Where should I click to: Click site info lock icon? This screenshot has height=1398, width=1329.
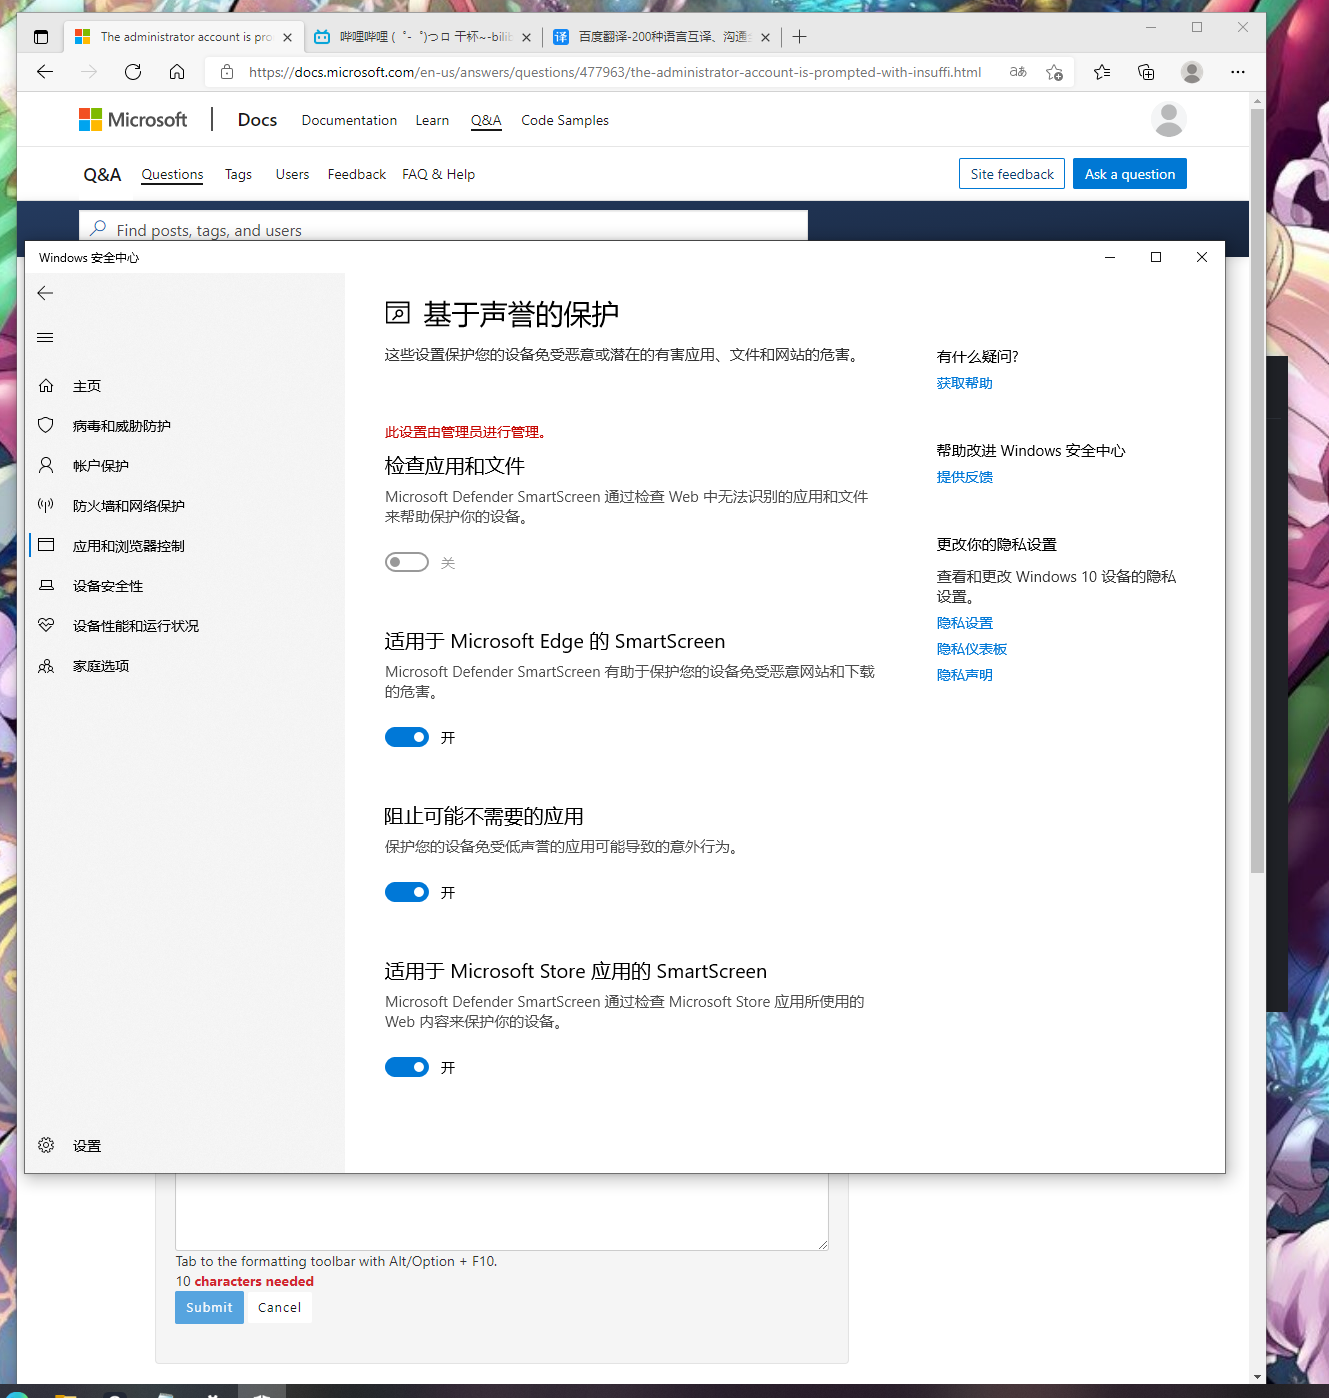227,72
